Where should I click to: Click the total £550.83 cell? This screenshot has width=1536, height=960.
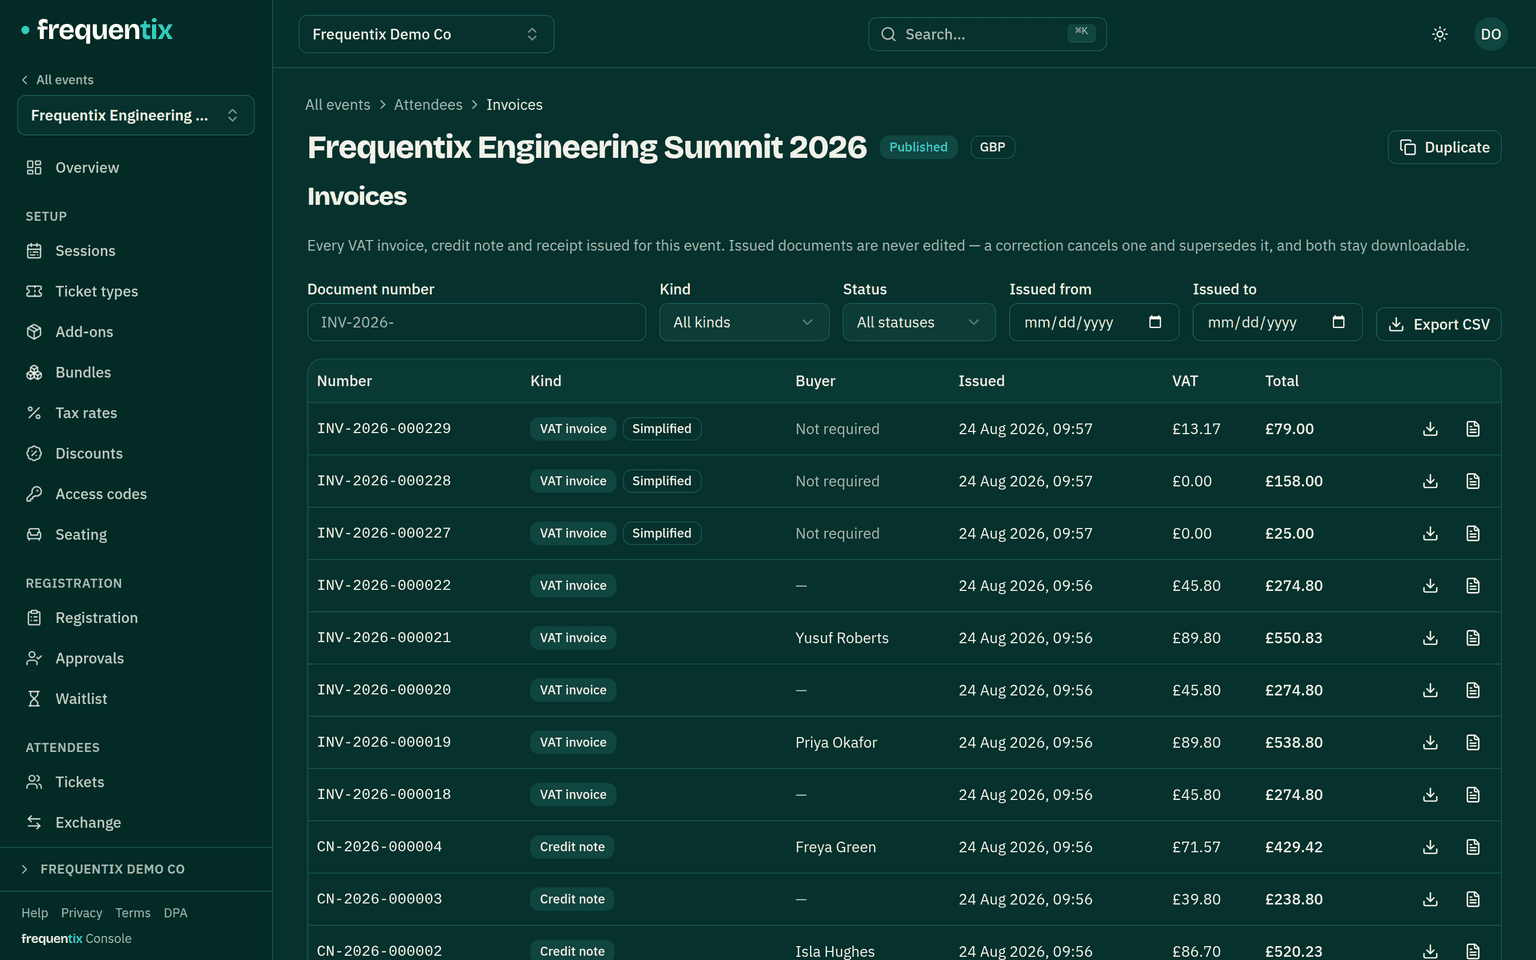(1294, 638)
